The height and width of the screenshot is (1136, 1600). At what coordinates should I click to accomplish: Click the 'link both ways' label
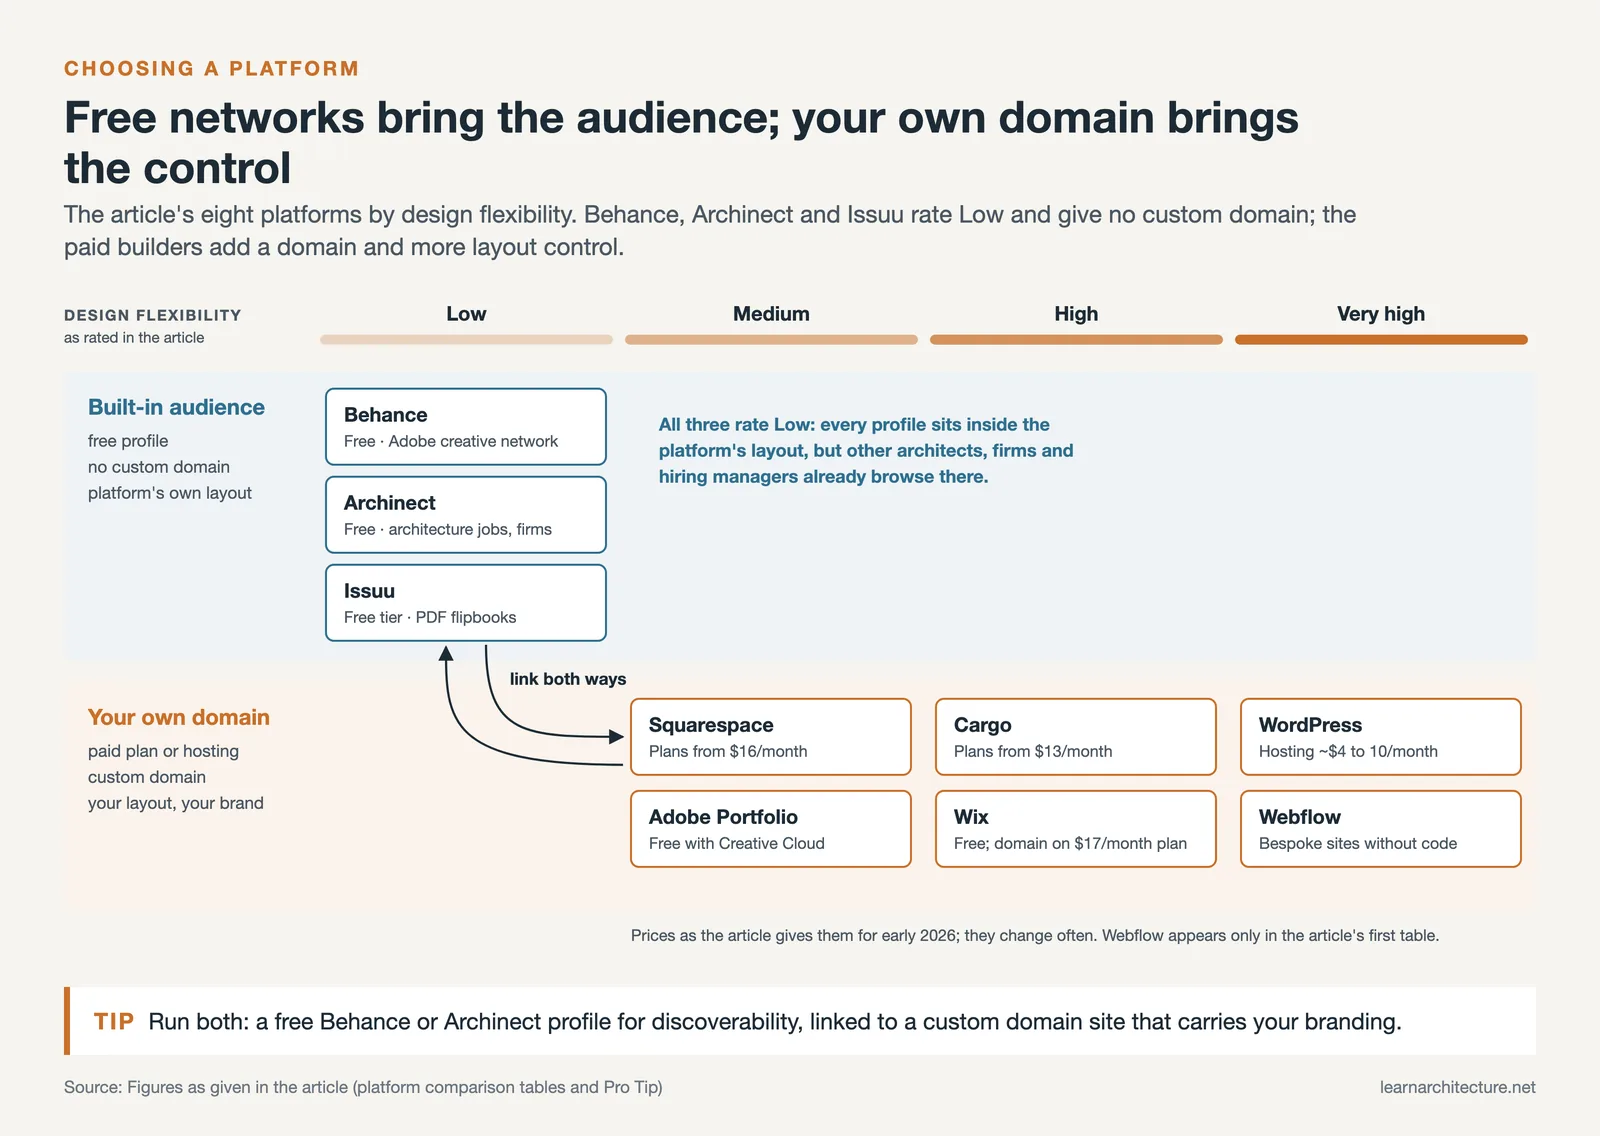[568, 679]
